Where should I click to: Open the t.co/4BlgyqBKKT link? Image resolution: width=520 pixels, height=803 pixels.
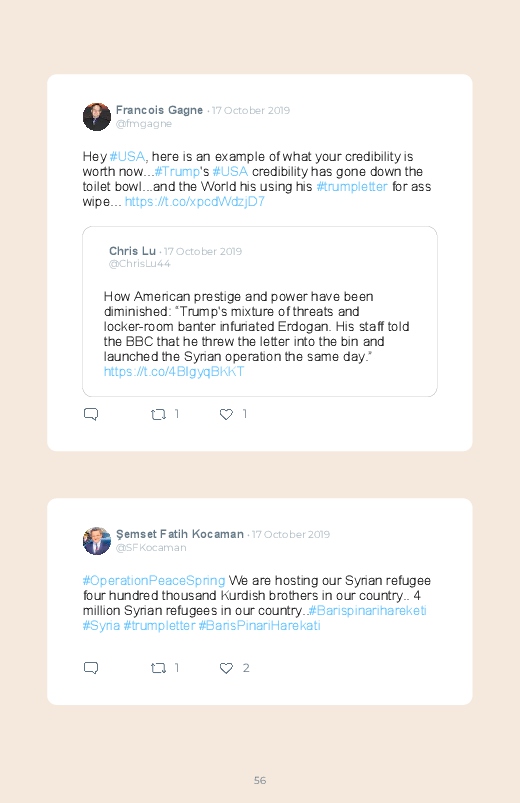[x=174, y=372]
